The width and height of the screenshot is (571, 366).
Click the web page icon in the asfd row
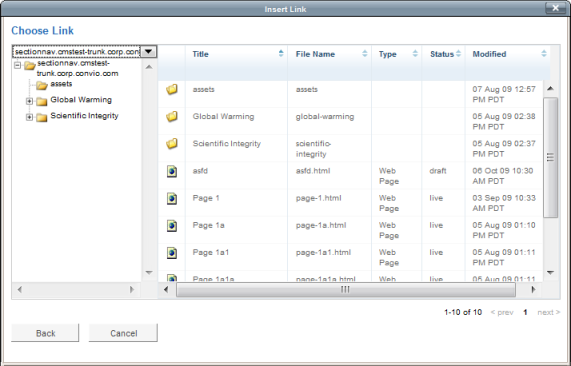pos(172,171)
